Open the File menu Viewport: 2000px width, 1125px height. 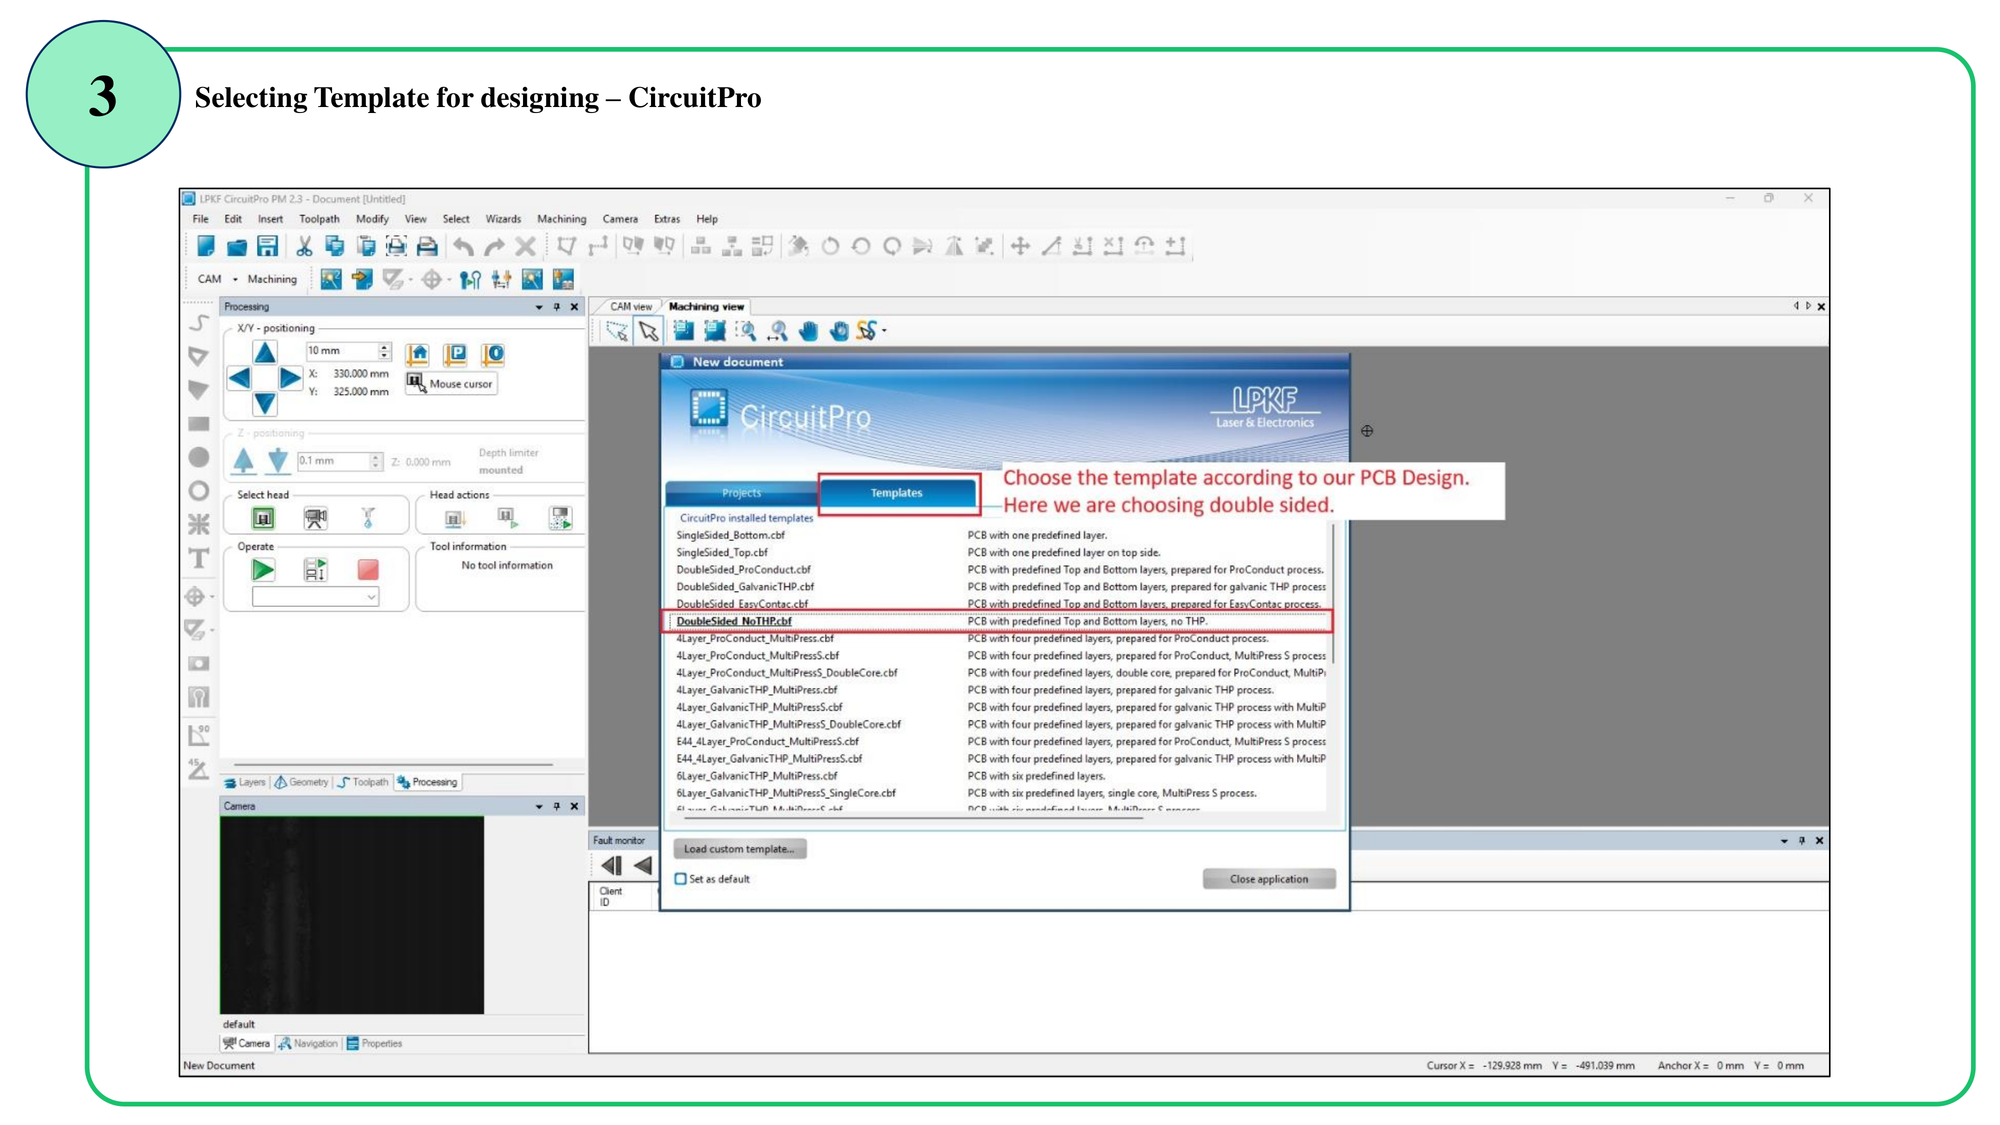tap(201, 219)
